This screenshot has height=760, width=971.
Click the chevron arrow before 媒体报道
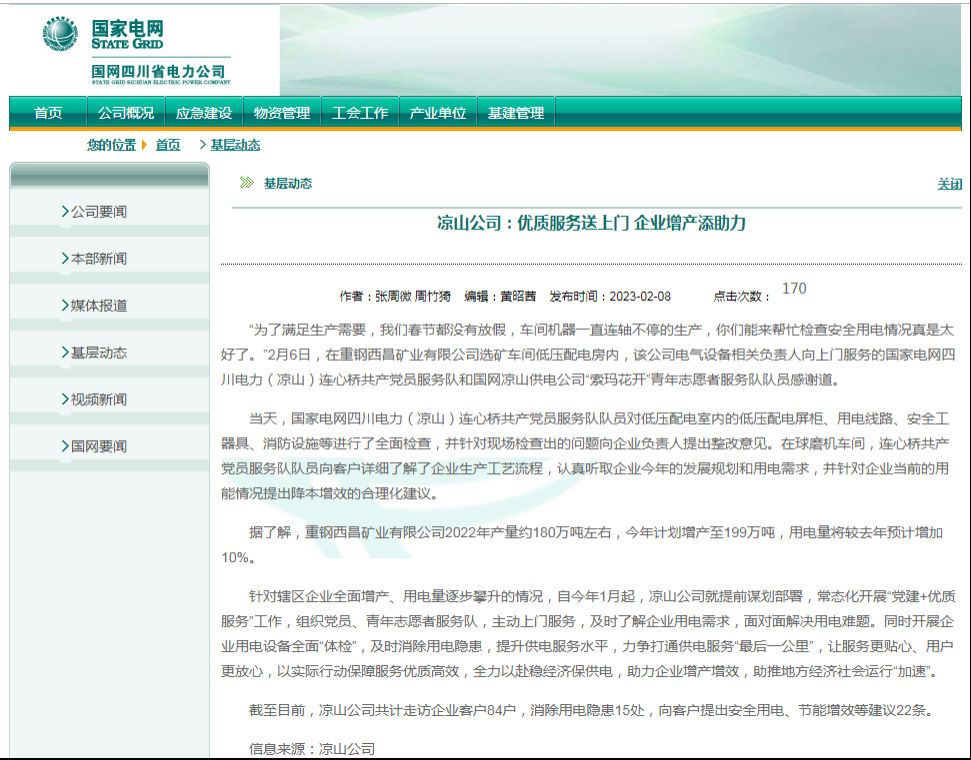65,305
